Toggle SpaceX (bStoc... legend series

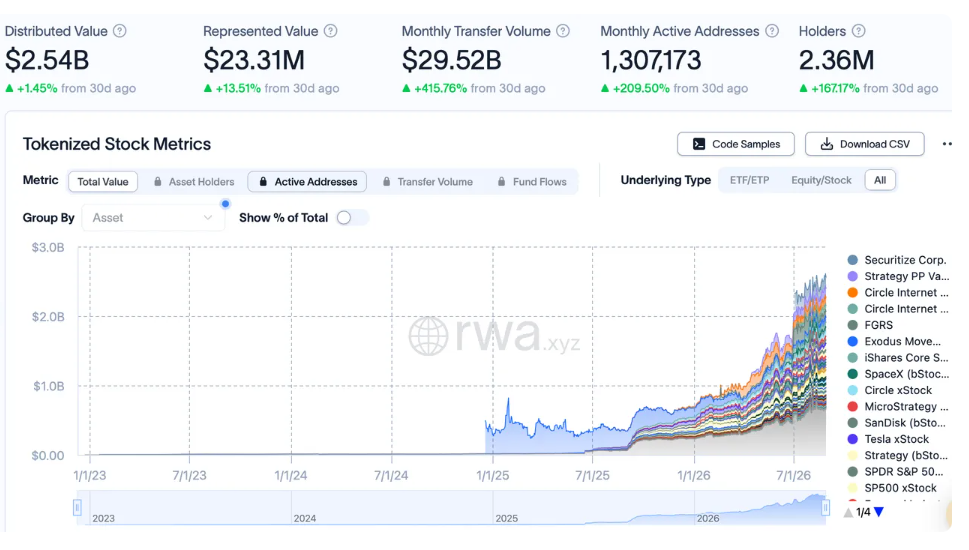898,374
